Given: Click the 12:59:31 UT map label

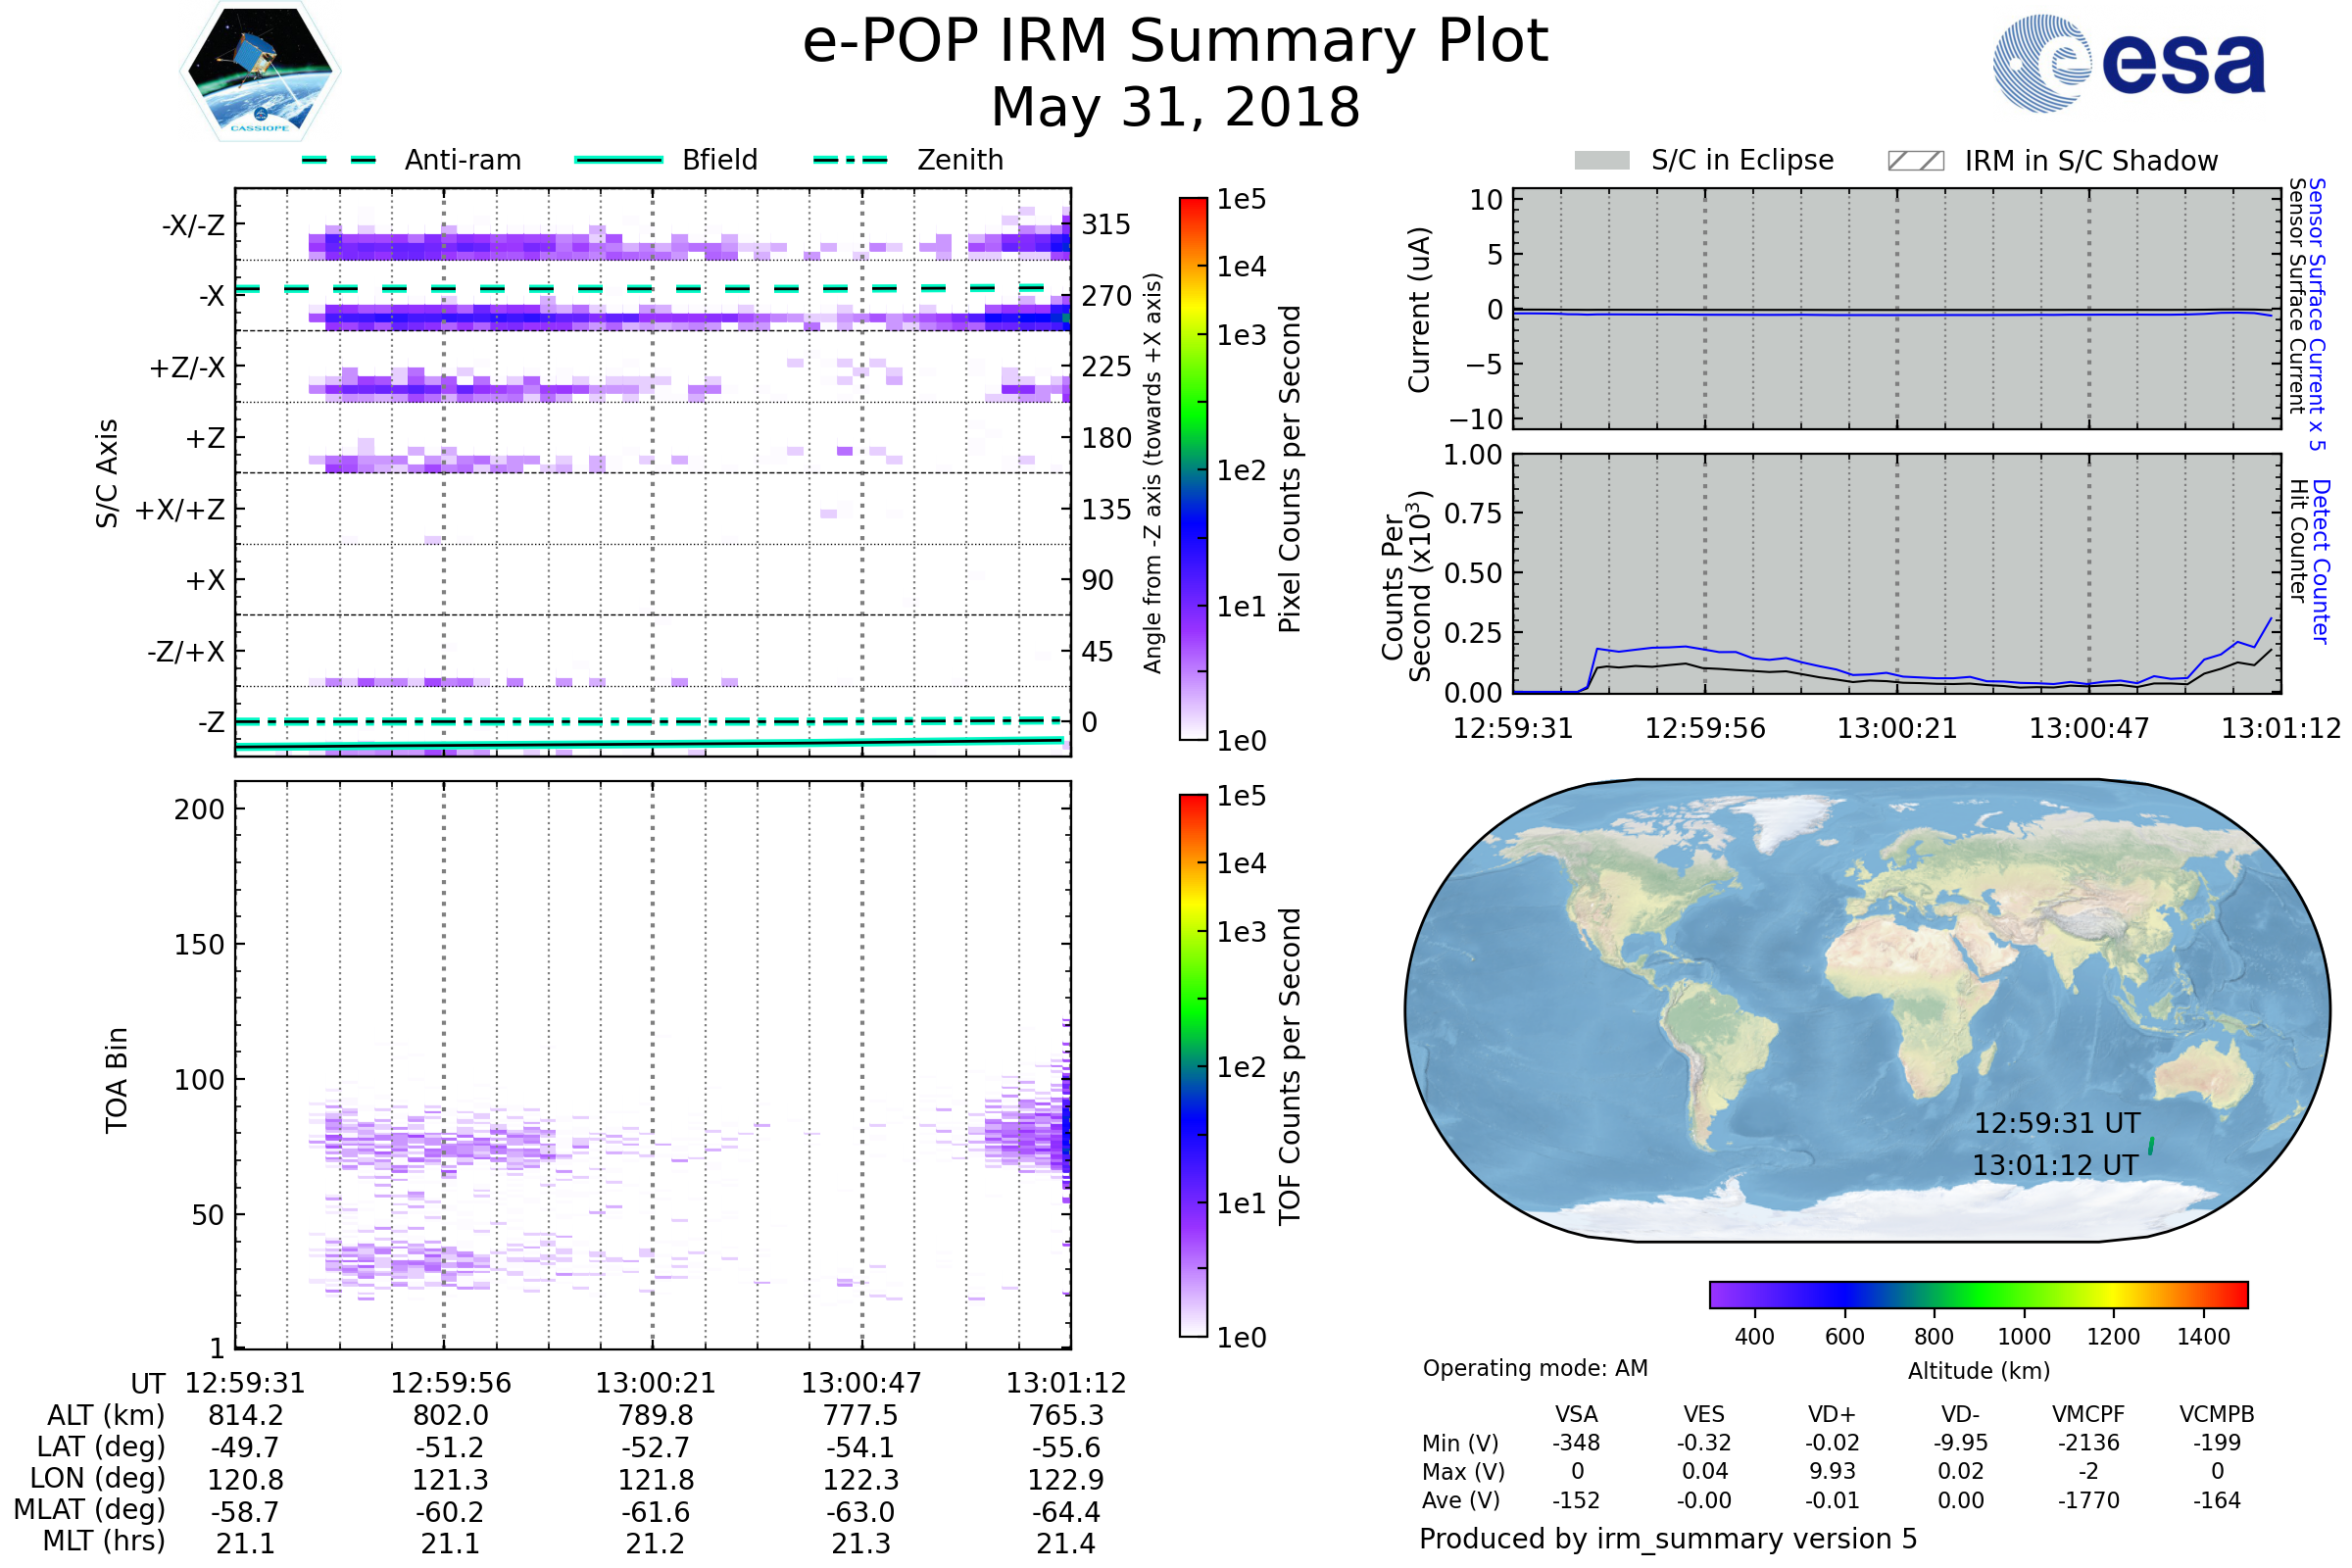Looking at the screenshot, I should click(x=2057, y=1124).
